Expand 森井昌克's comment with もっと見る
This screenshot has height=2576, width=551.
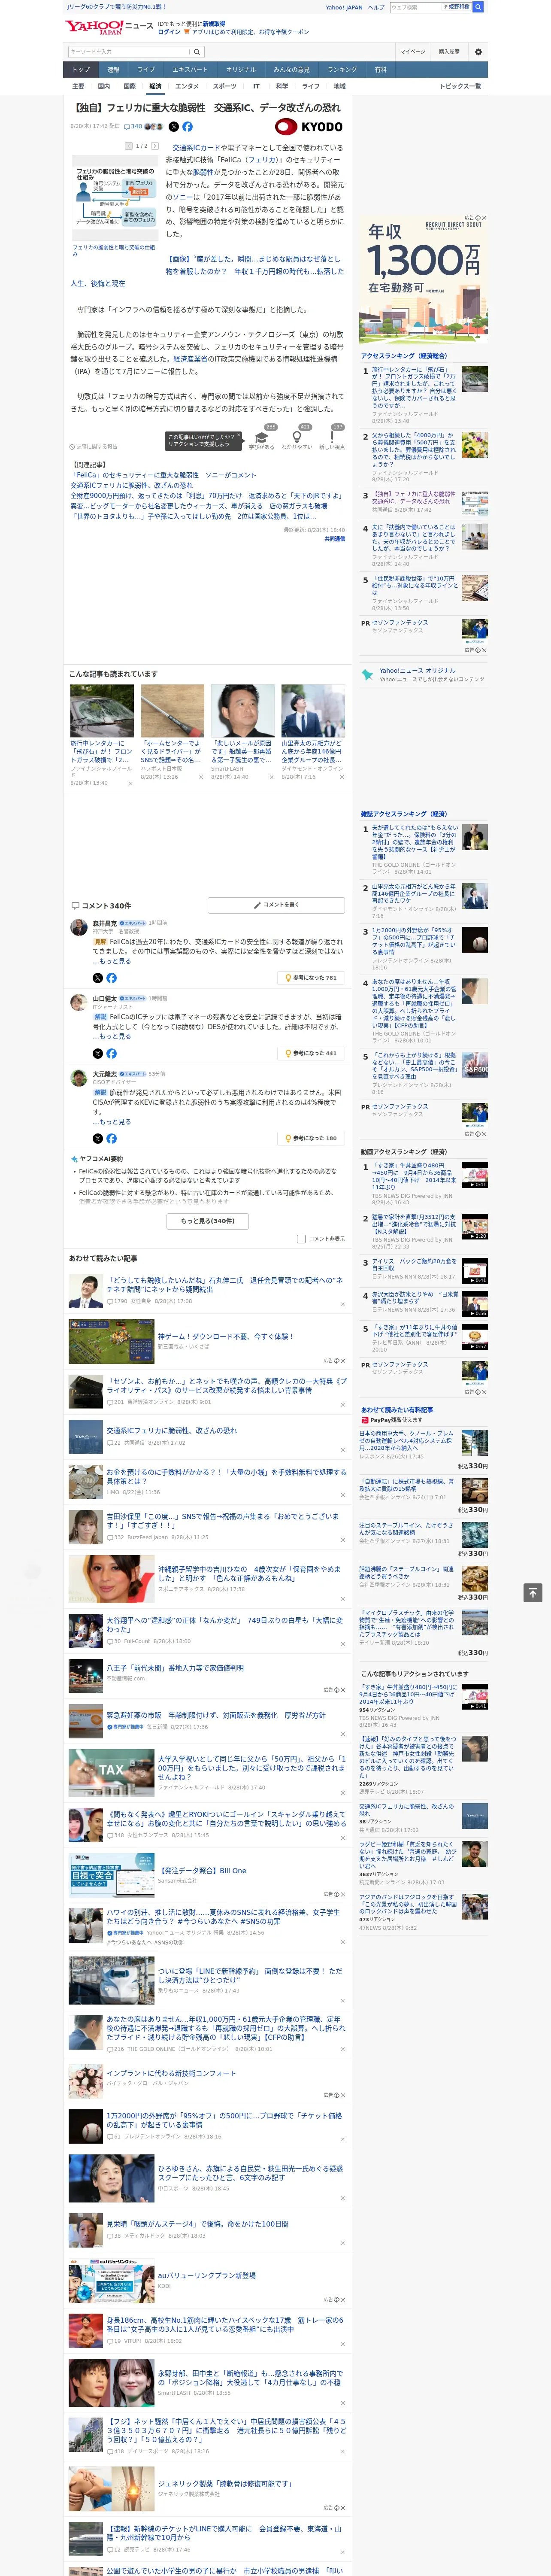[x=115, y=961]
